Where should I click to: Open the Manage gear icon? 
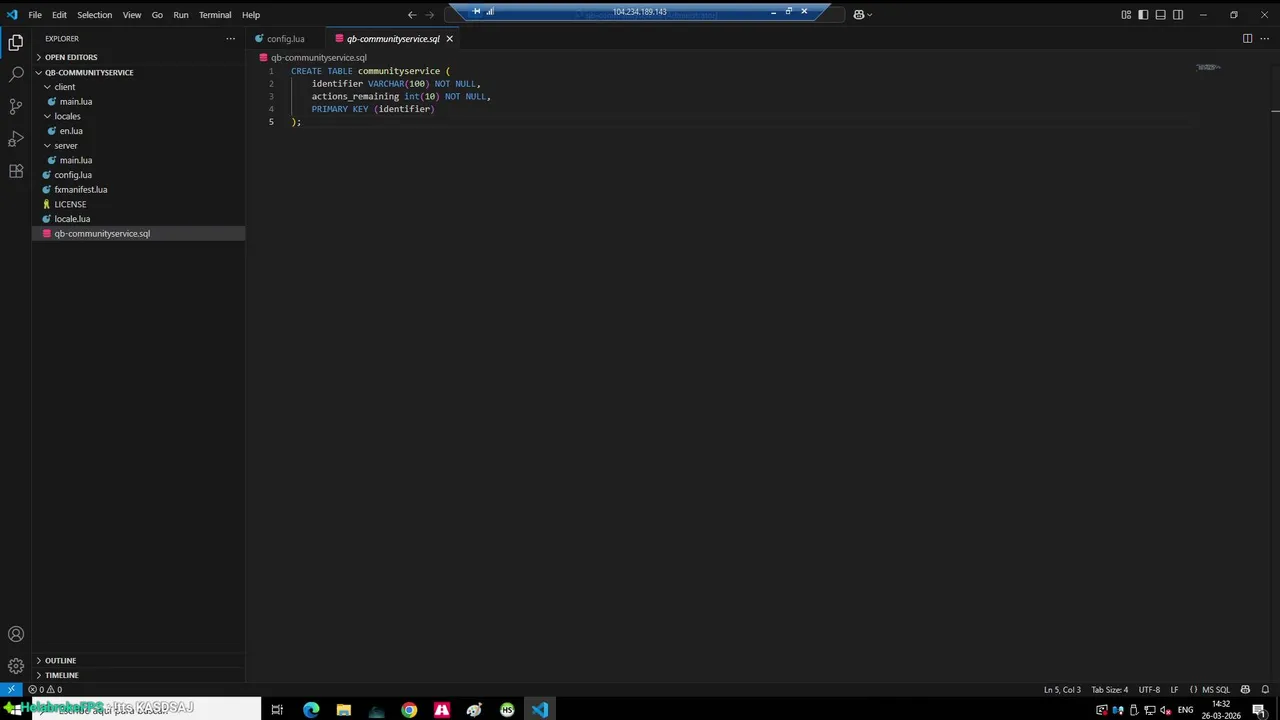[16, 666]
